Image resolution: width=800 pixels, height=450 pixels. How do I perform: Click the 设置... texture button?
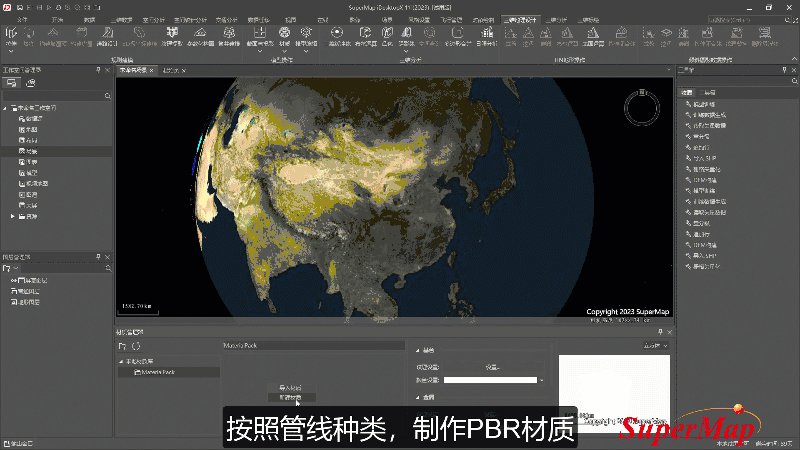point(492,367)
